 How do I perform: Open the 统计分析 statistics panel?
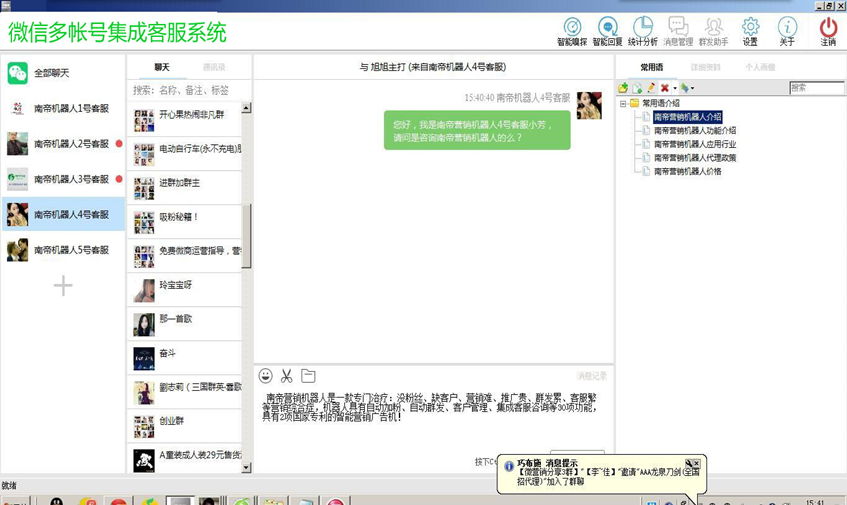pyautogui.click(x=642, y=31)
